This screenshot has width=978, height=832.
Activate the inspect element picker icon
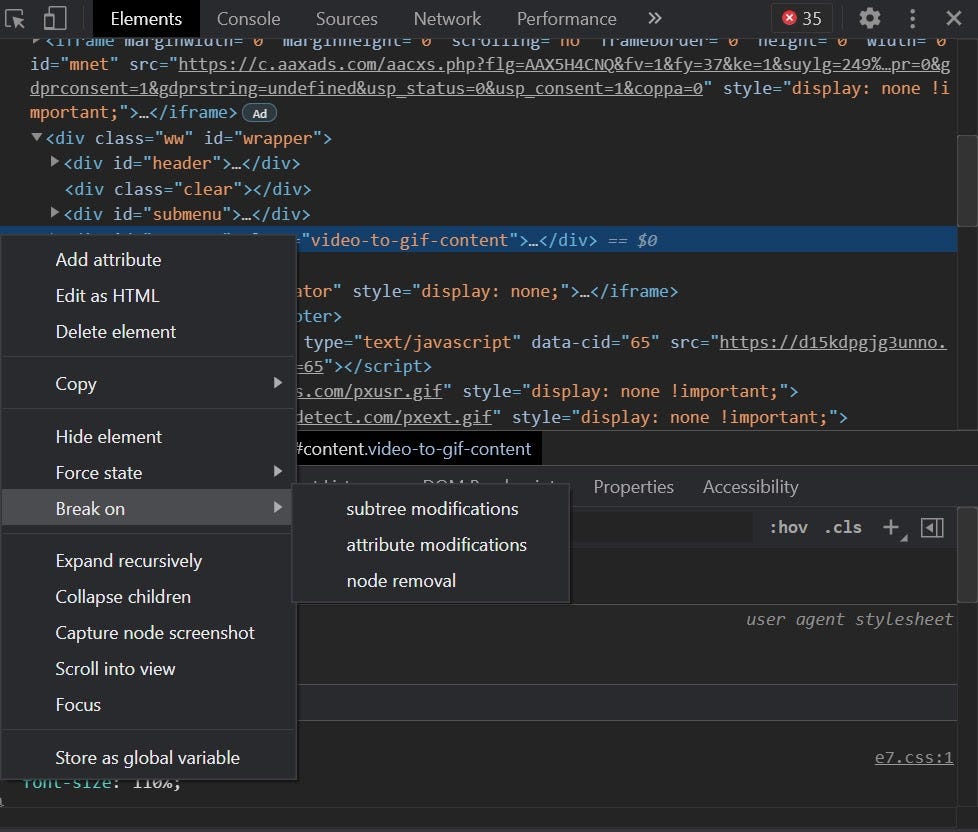click(x=16, y=19)
